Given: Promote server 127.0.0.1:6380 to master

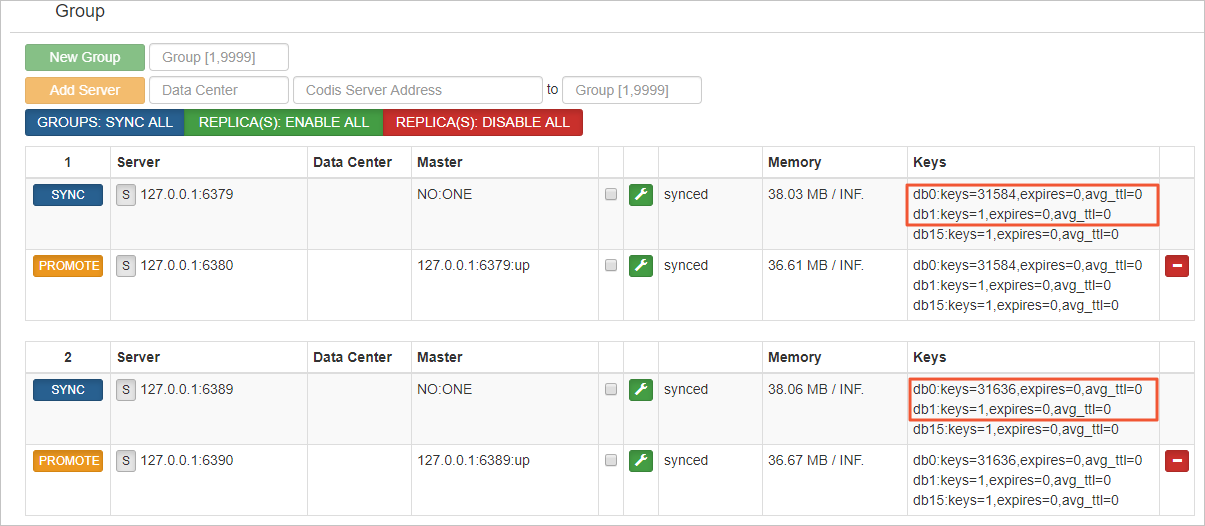Looking at the screenshot, I should 69,266.
